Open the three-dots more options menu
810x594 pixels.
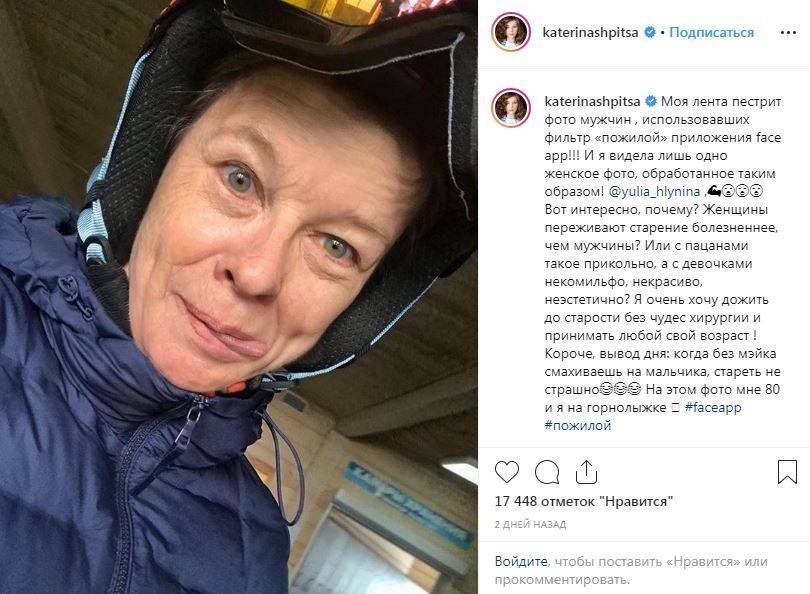point(788,33)
